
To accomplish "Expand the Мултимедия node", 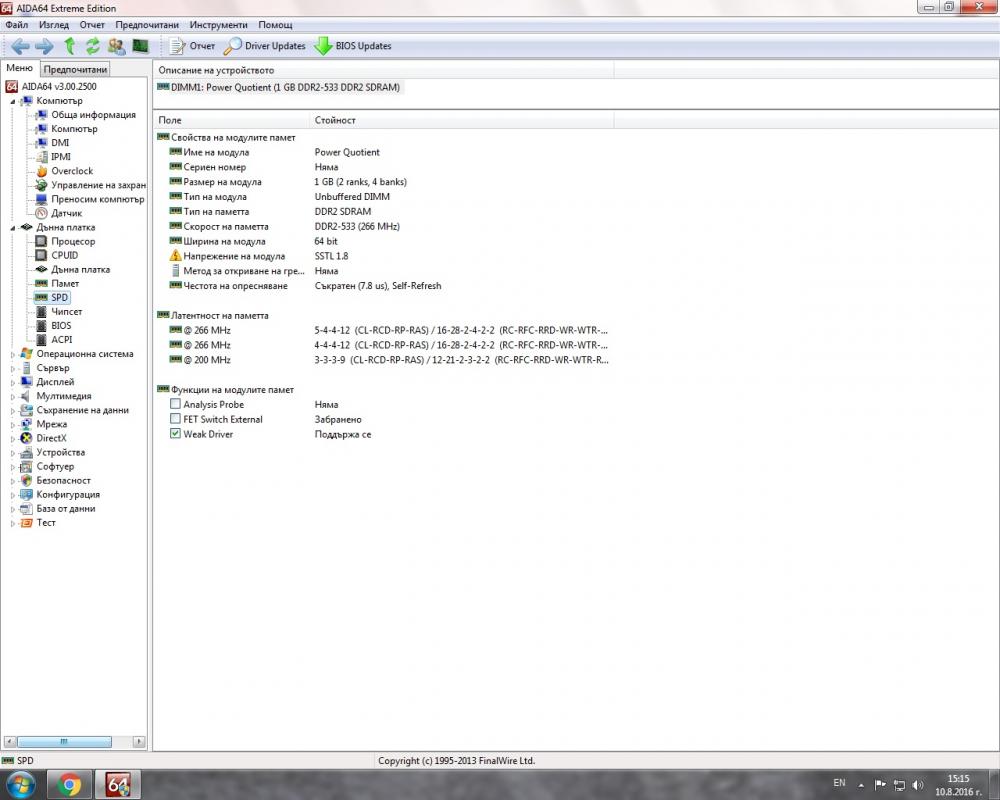I will click(x=12, y=396).
